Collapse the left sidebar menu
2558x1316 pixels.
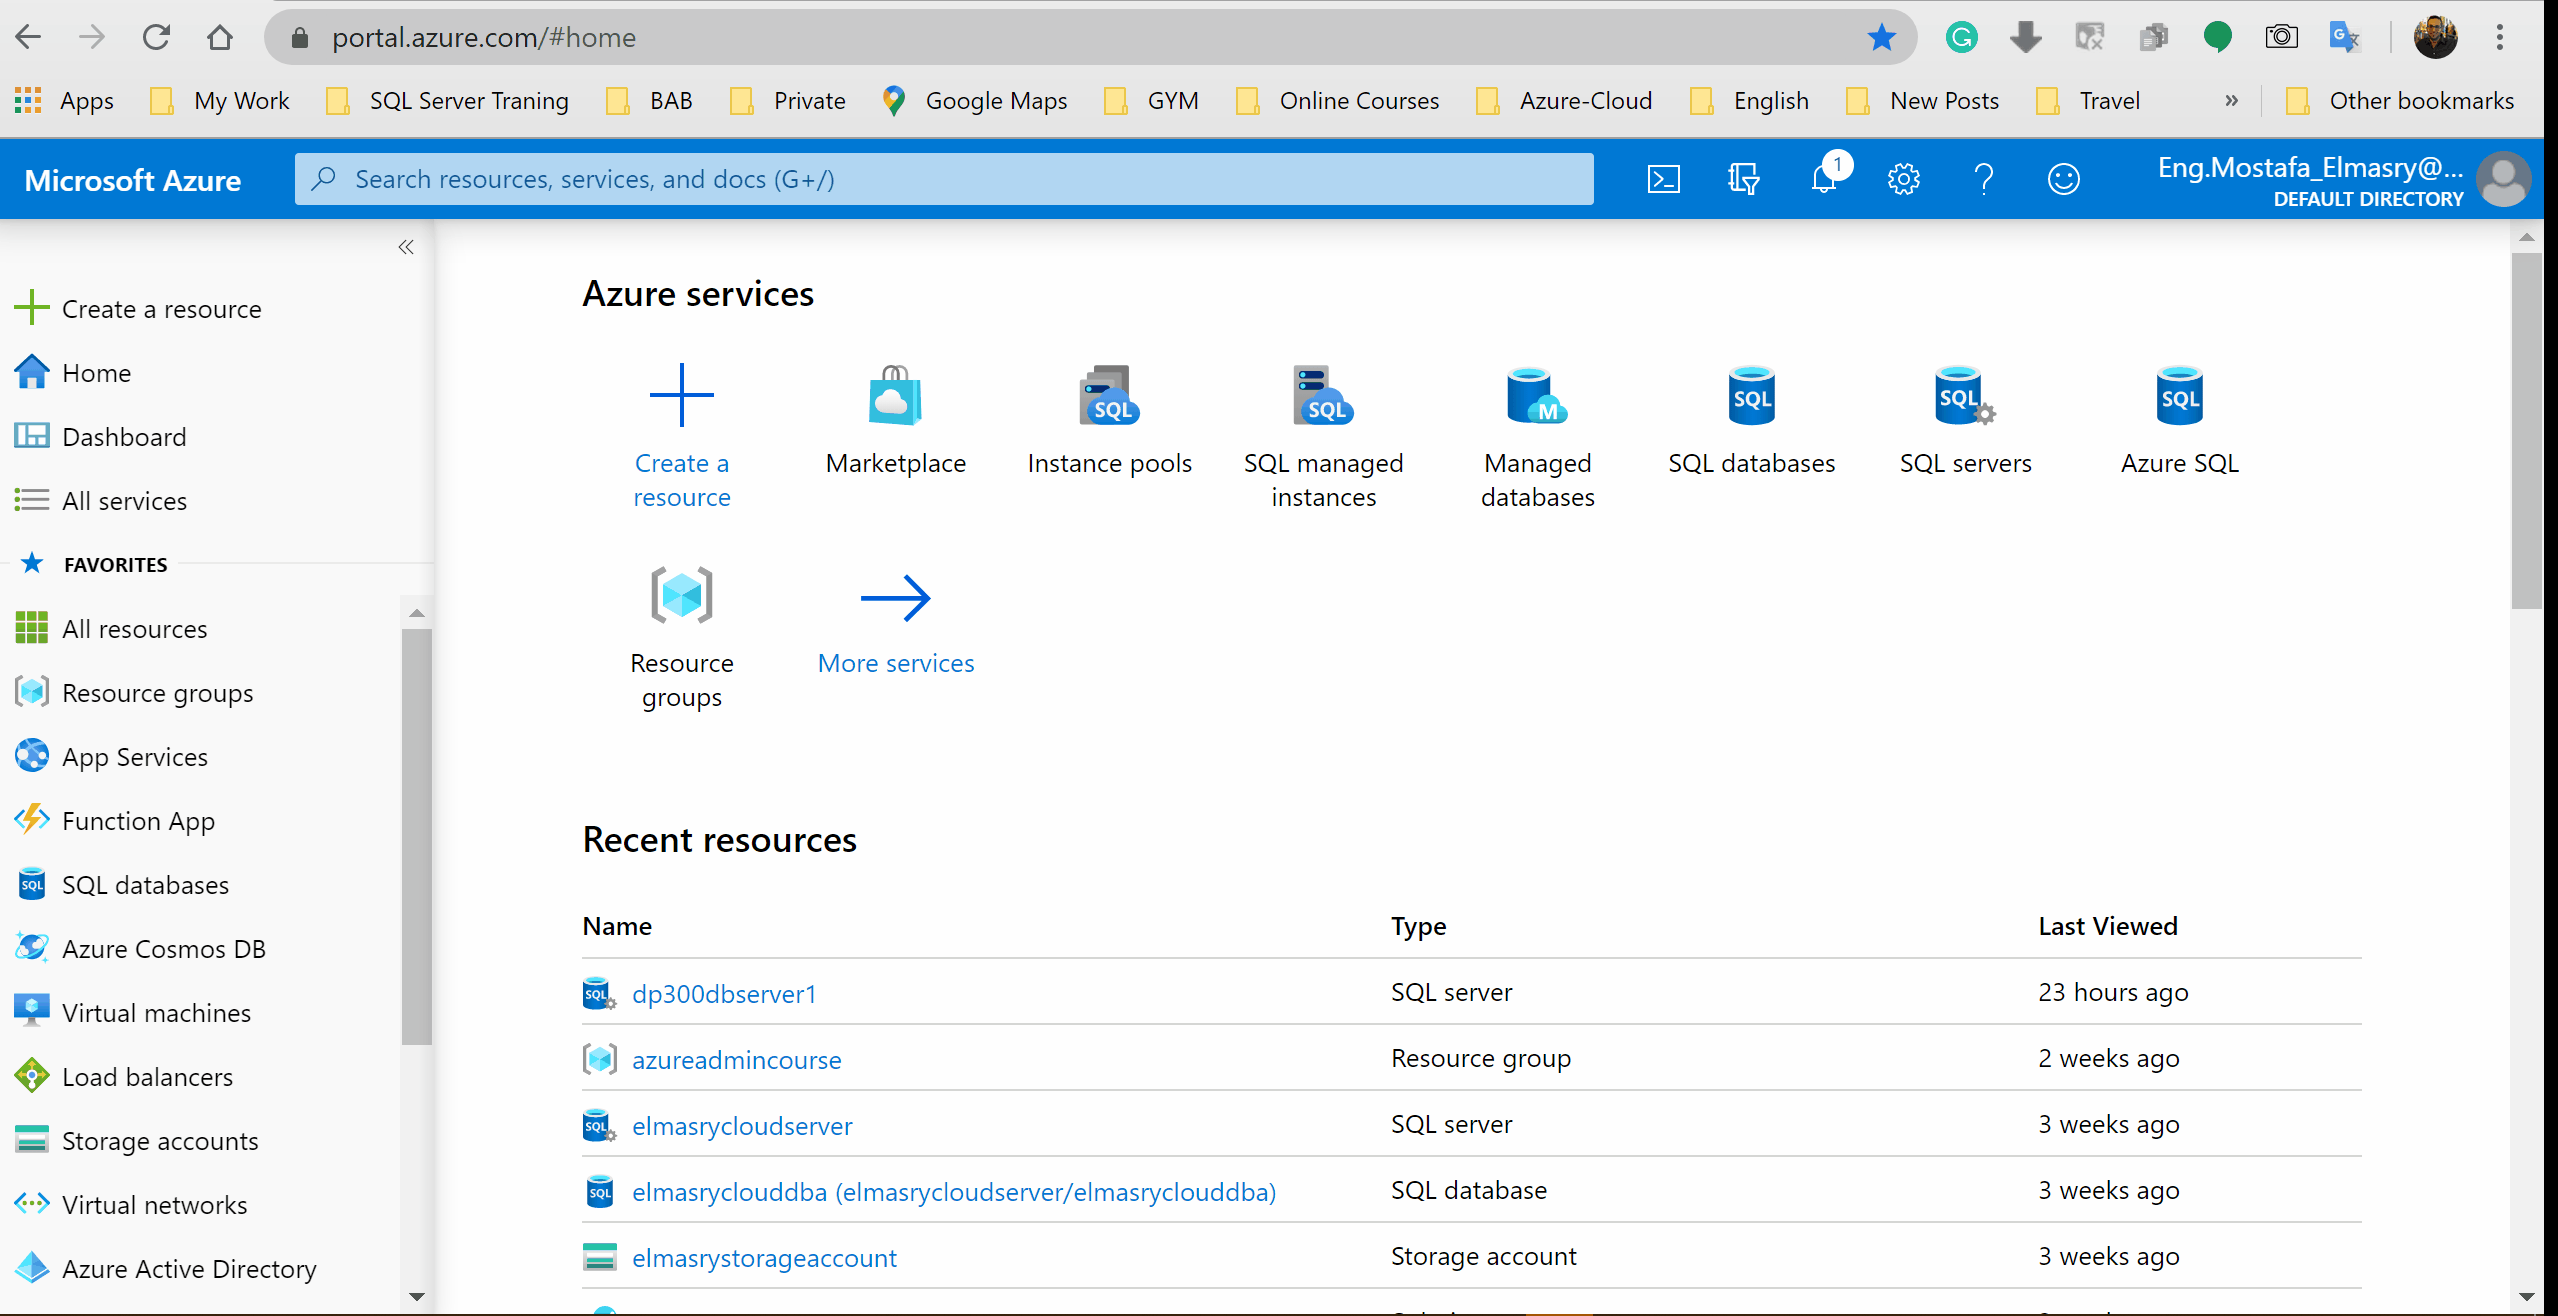pos(406,247)
